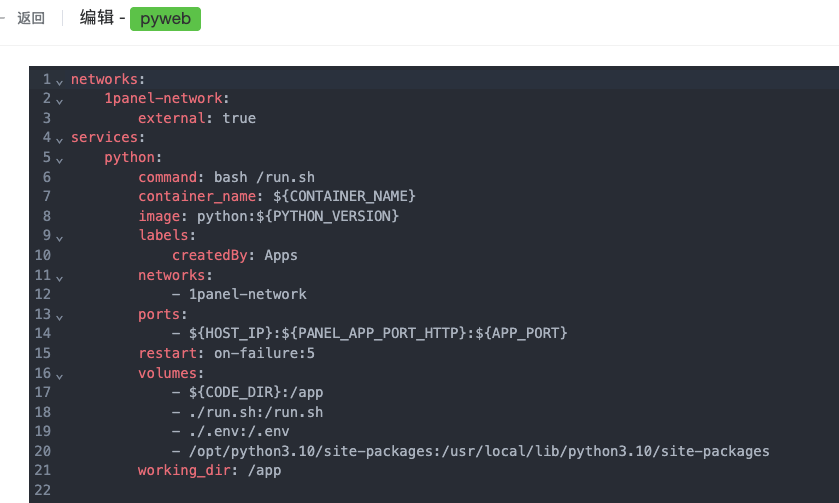Click the 'services' key on line 4
Screen dimensions: 839x503
[104, 137]
